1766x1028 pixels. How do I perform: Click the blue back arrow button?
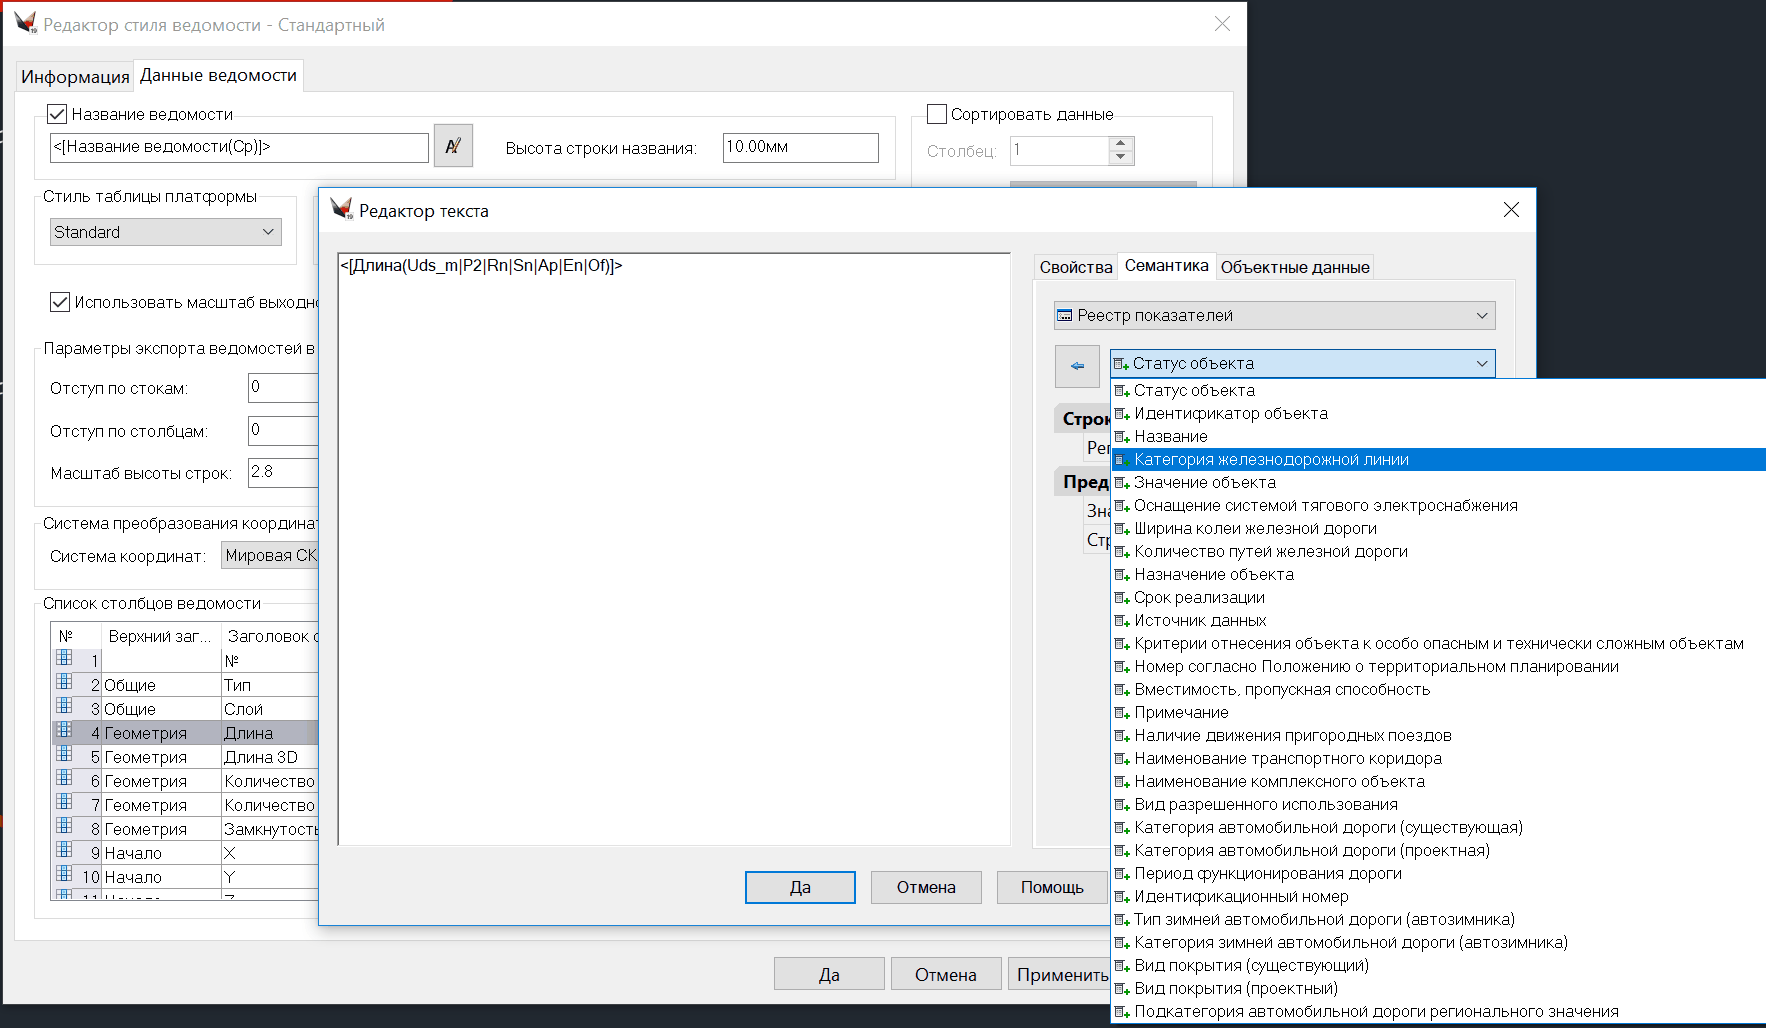[1077, 366]
